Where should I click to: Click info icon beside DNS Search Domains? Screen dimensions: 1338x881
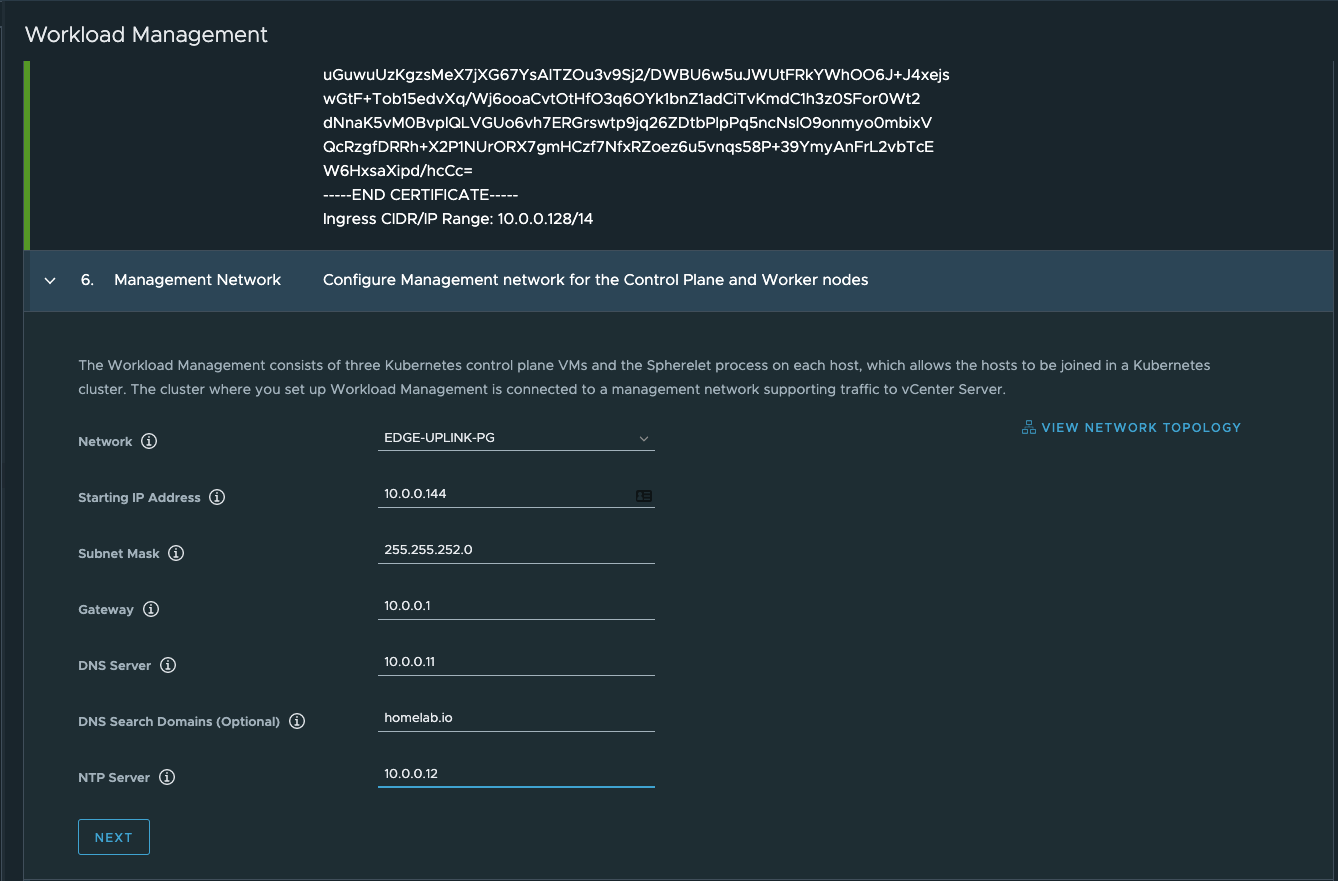297,721
